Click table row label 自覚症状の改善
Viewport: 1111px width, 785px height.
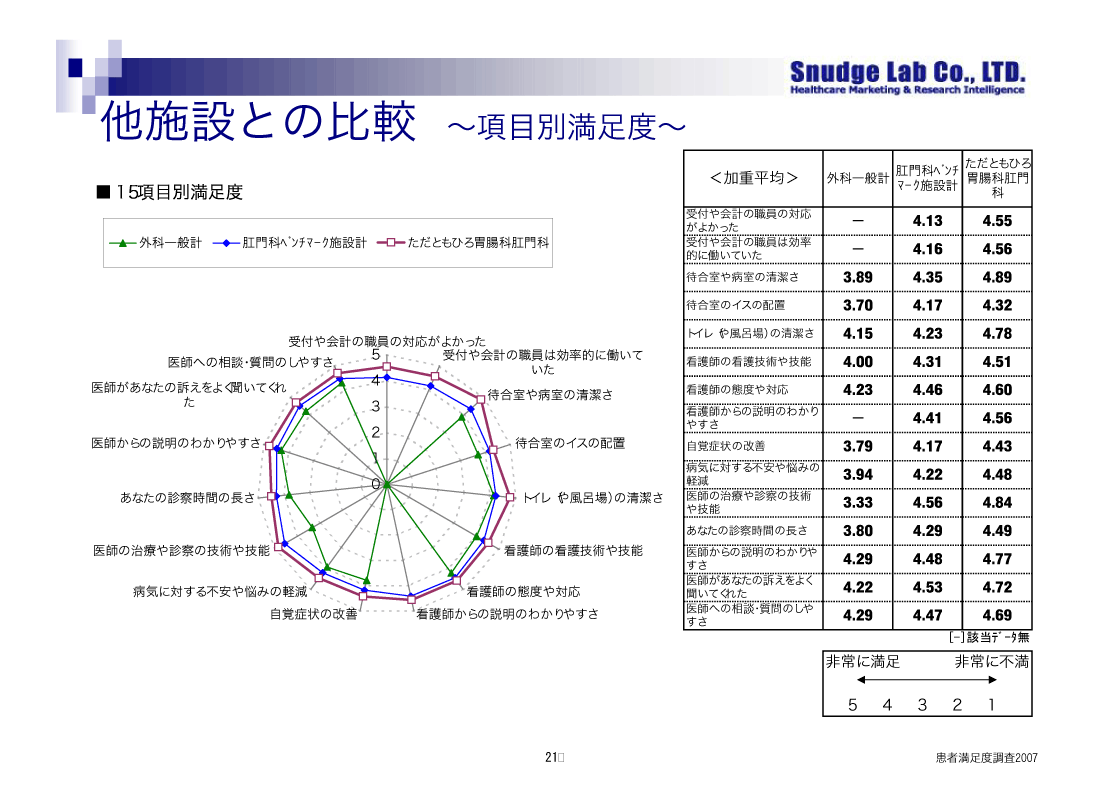[726, 446]
